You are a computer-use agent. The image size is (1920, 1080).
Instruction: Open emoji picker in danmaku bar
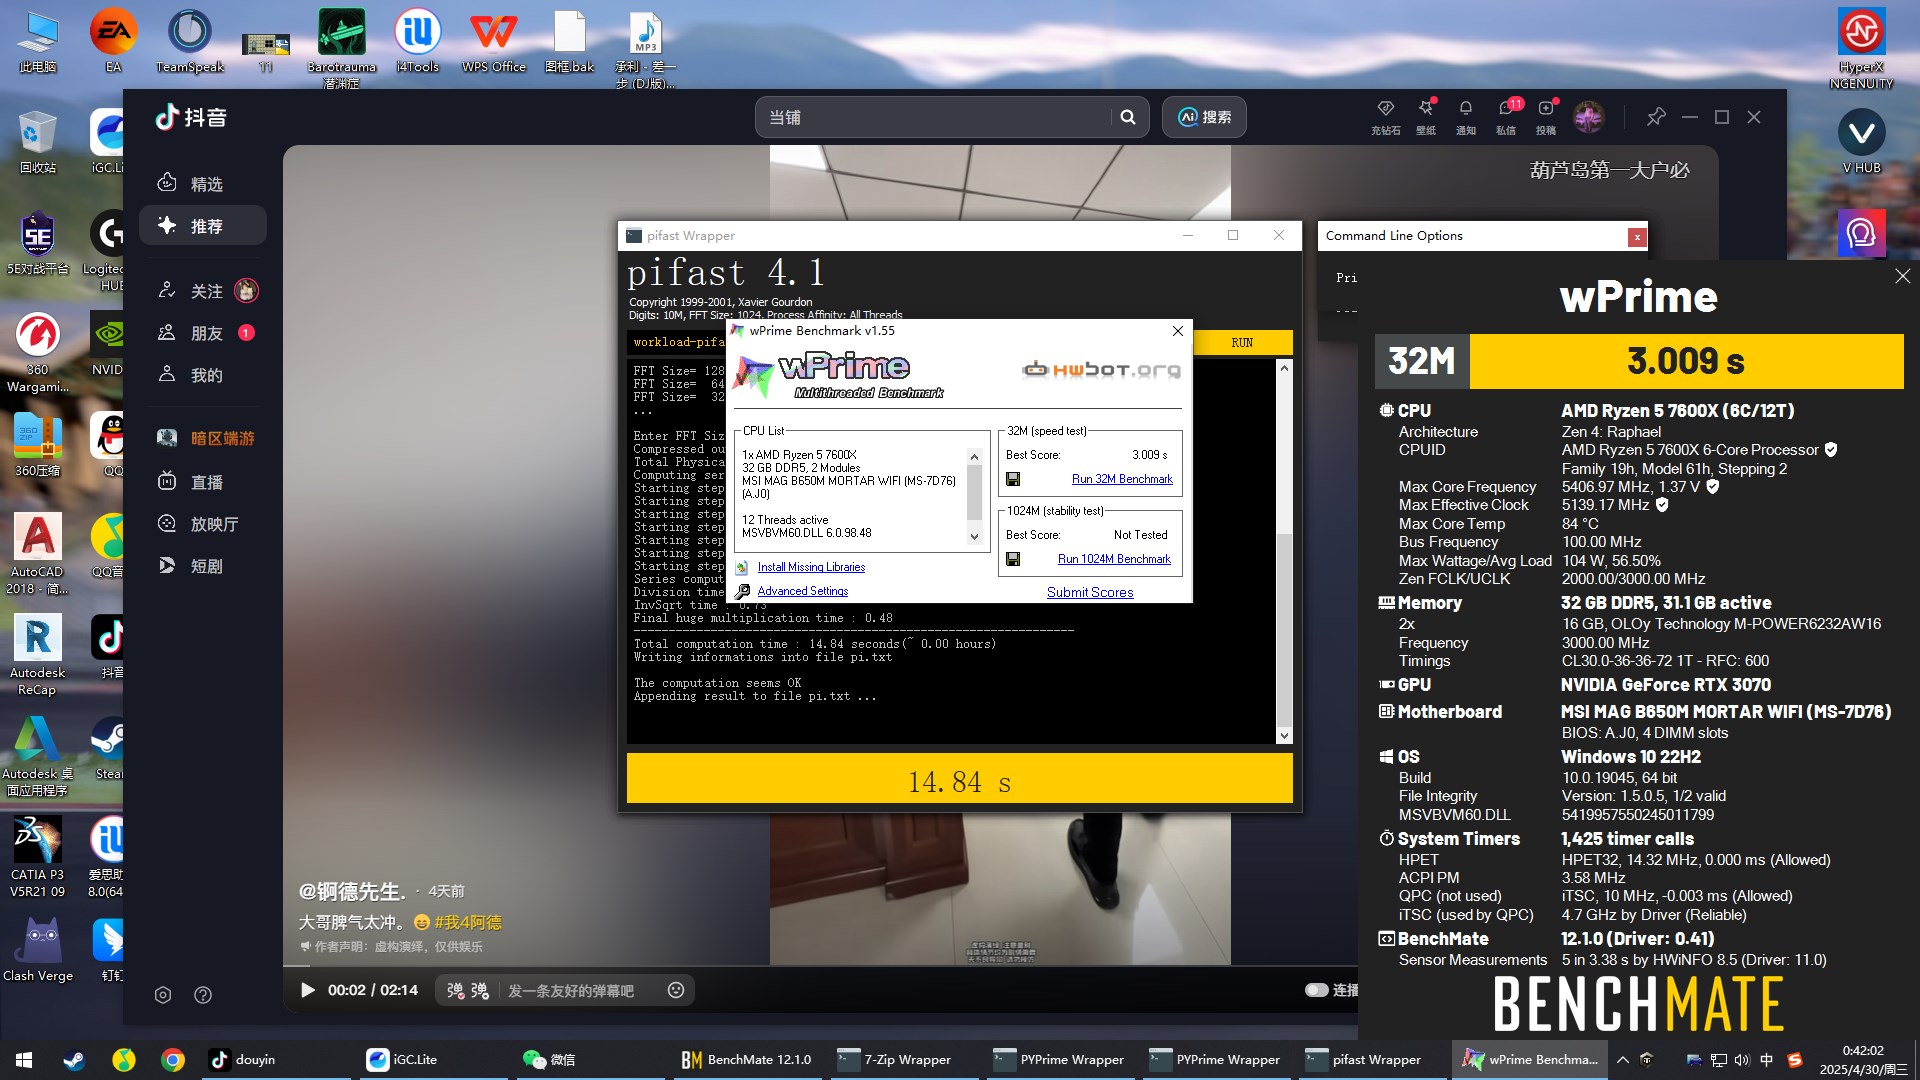[x=676, y=990]
